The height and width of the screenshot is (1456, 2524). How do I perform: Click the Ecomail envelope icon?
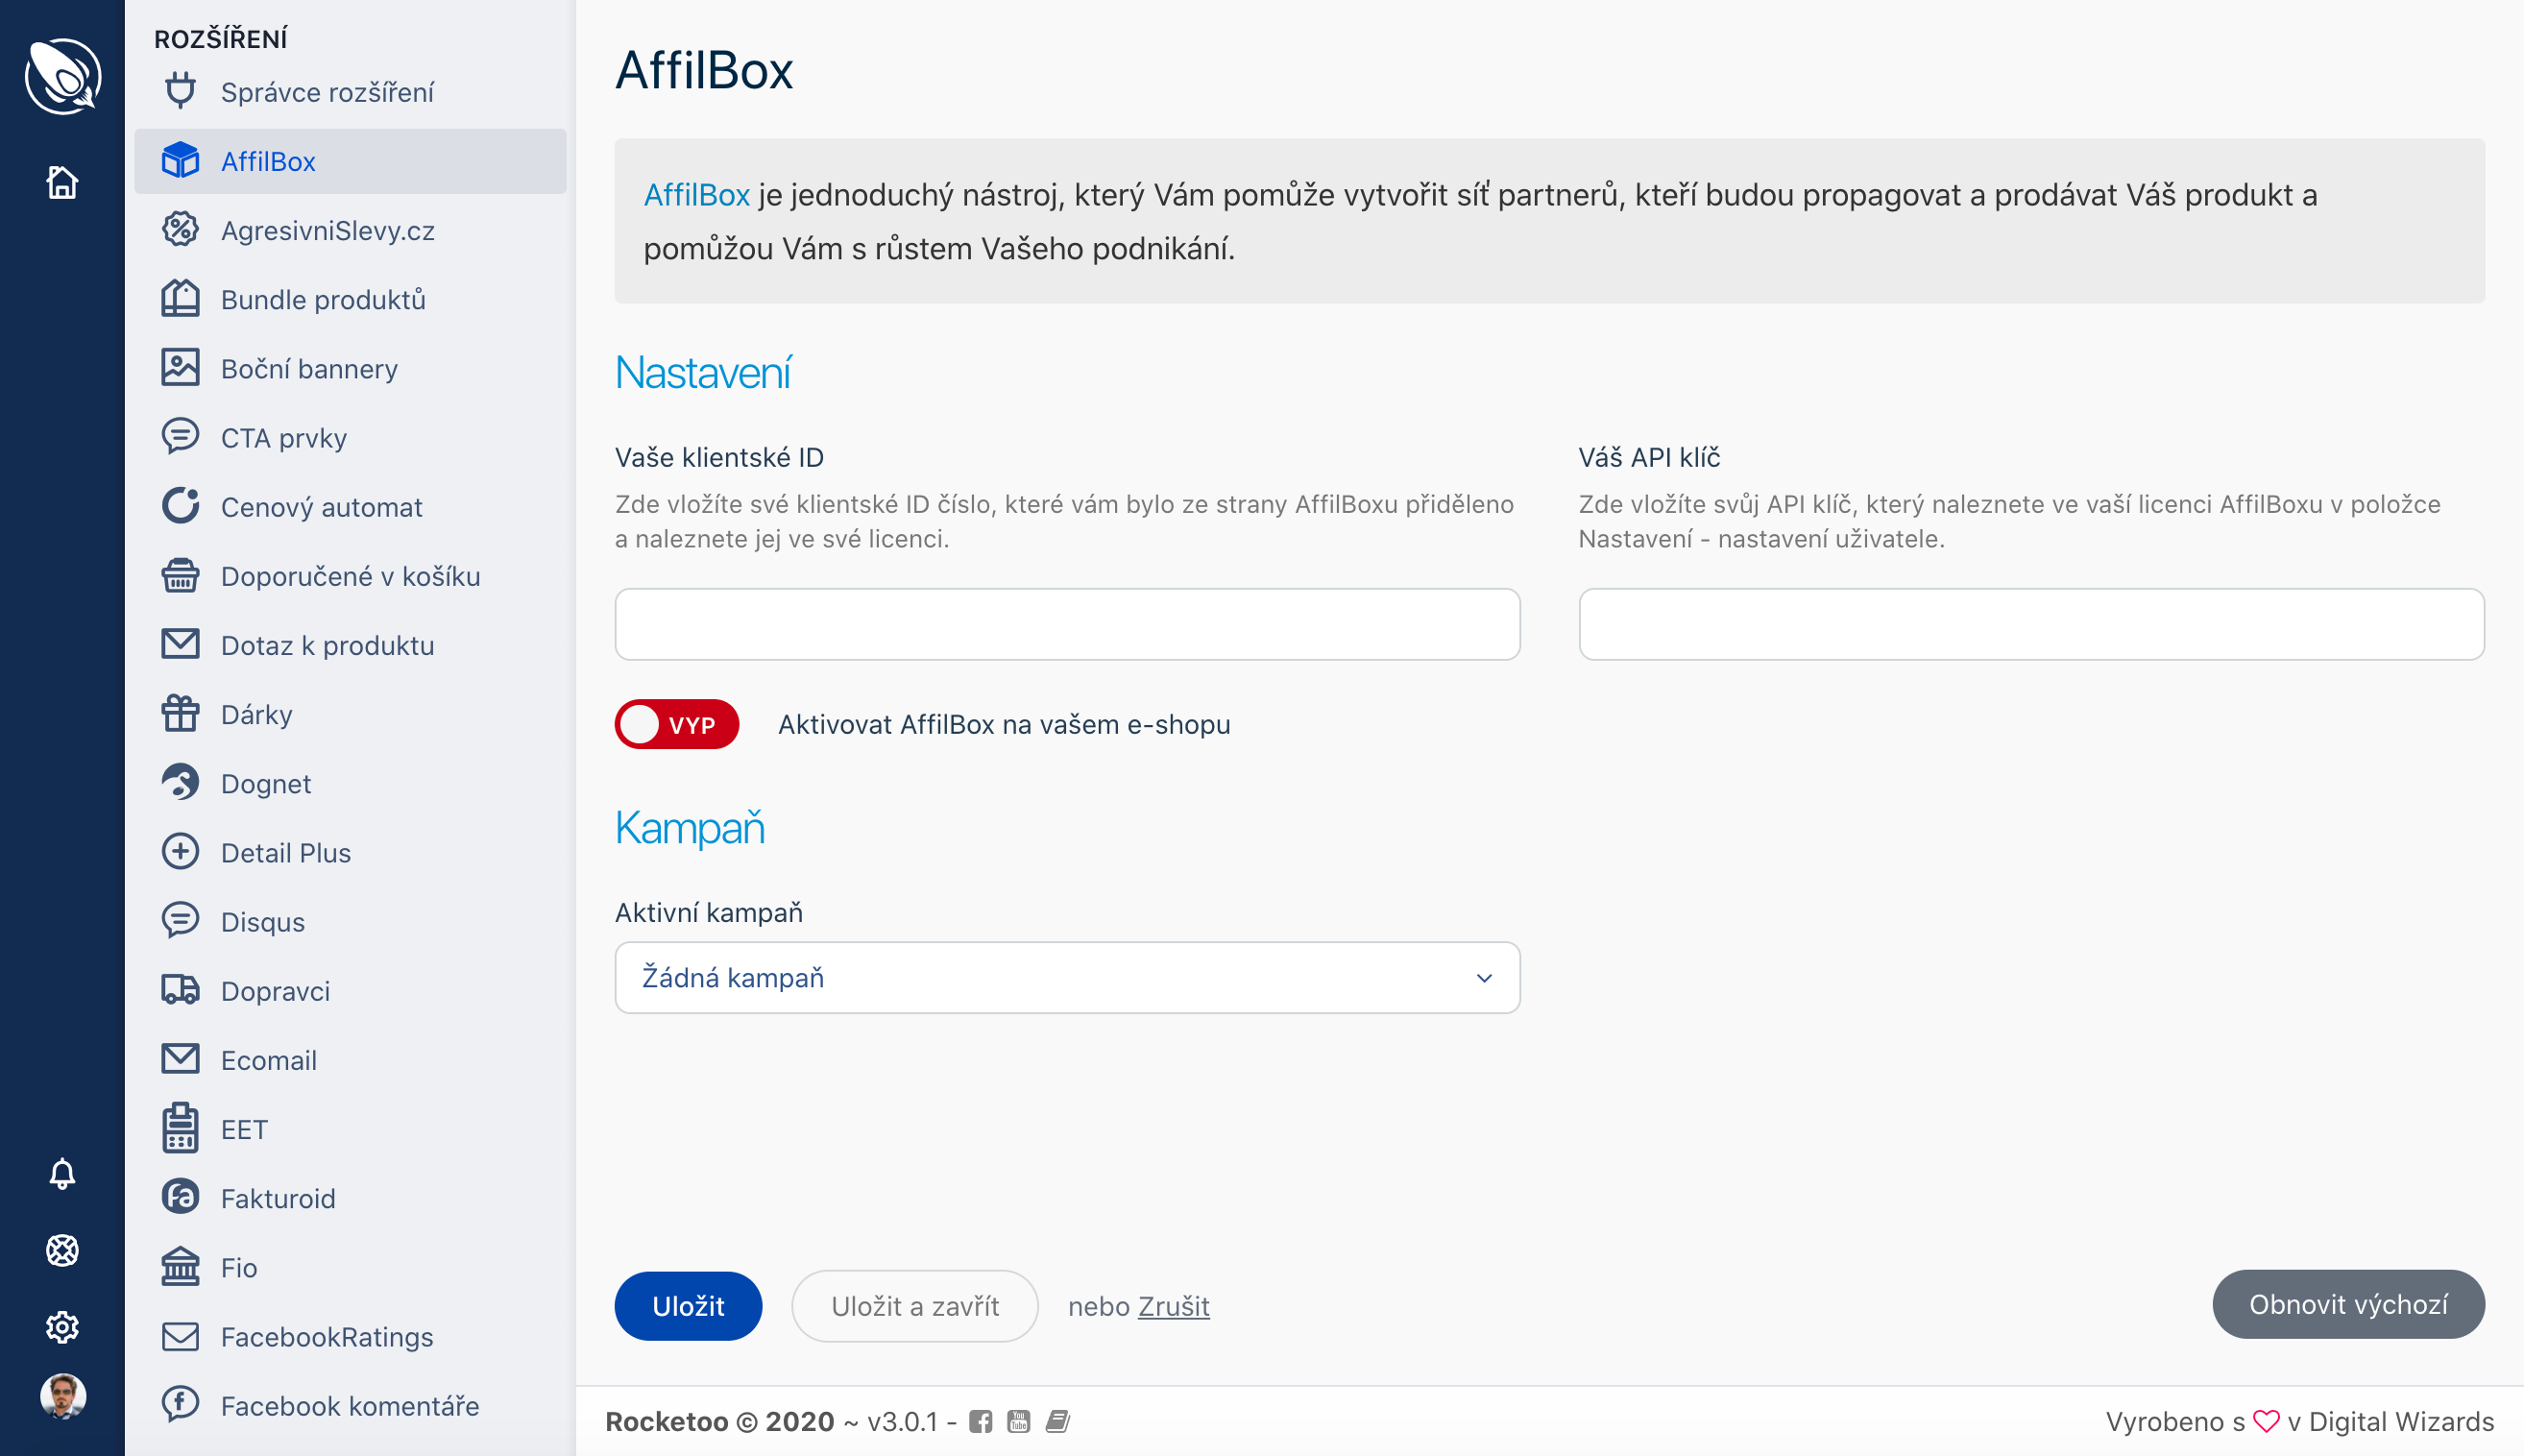coord(180,1059)
